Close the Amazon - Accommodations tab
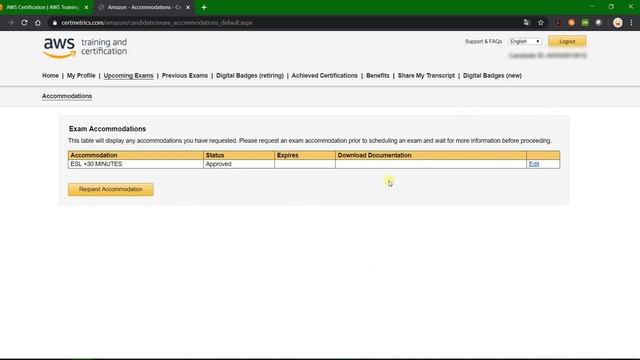 point(188,7)
